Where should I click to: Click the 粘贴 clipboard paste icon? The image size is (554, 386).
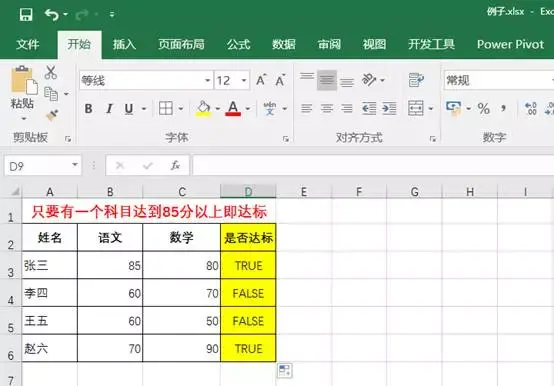[23, 81]
